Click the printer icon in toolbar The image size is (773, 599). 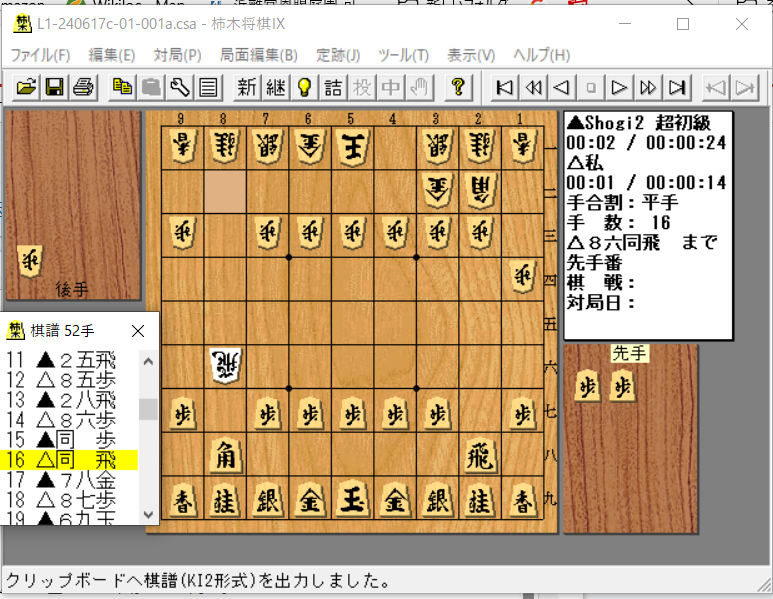click(x=82, y=87)
